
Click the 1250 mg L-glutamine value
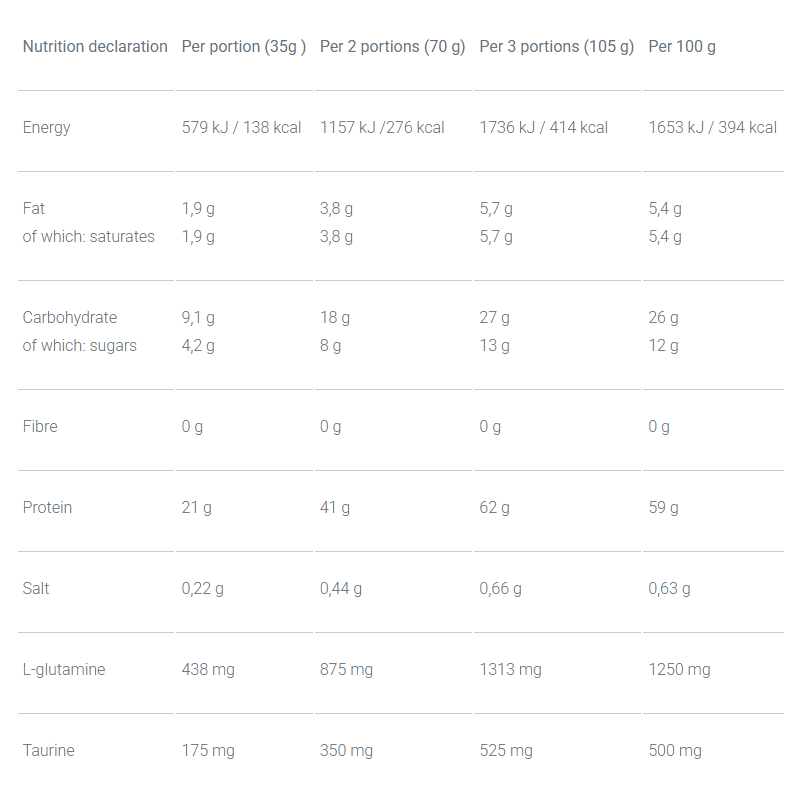point(679,670)
